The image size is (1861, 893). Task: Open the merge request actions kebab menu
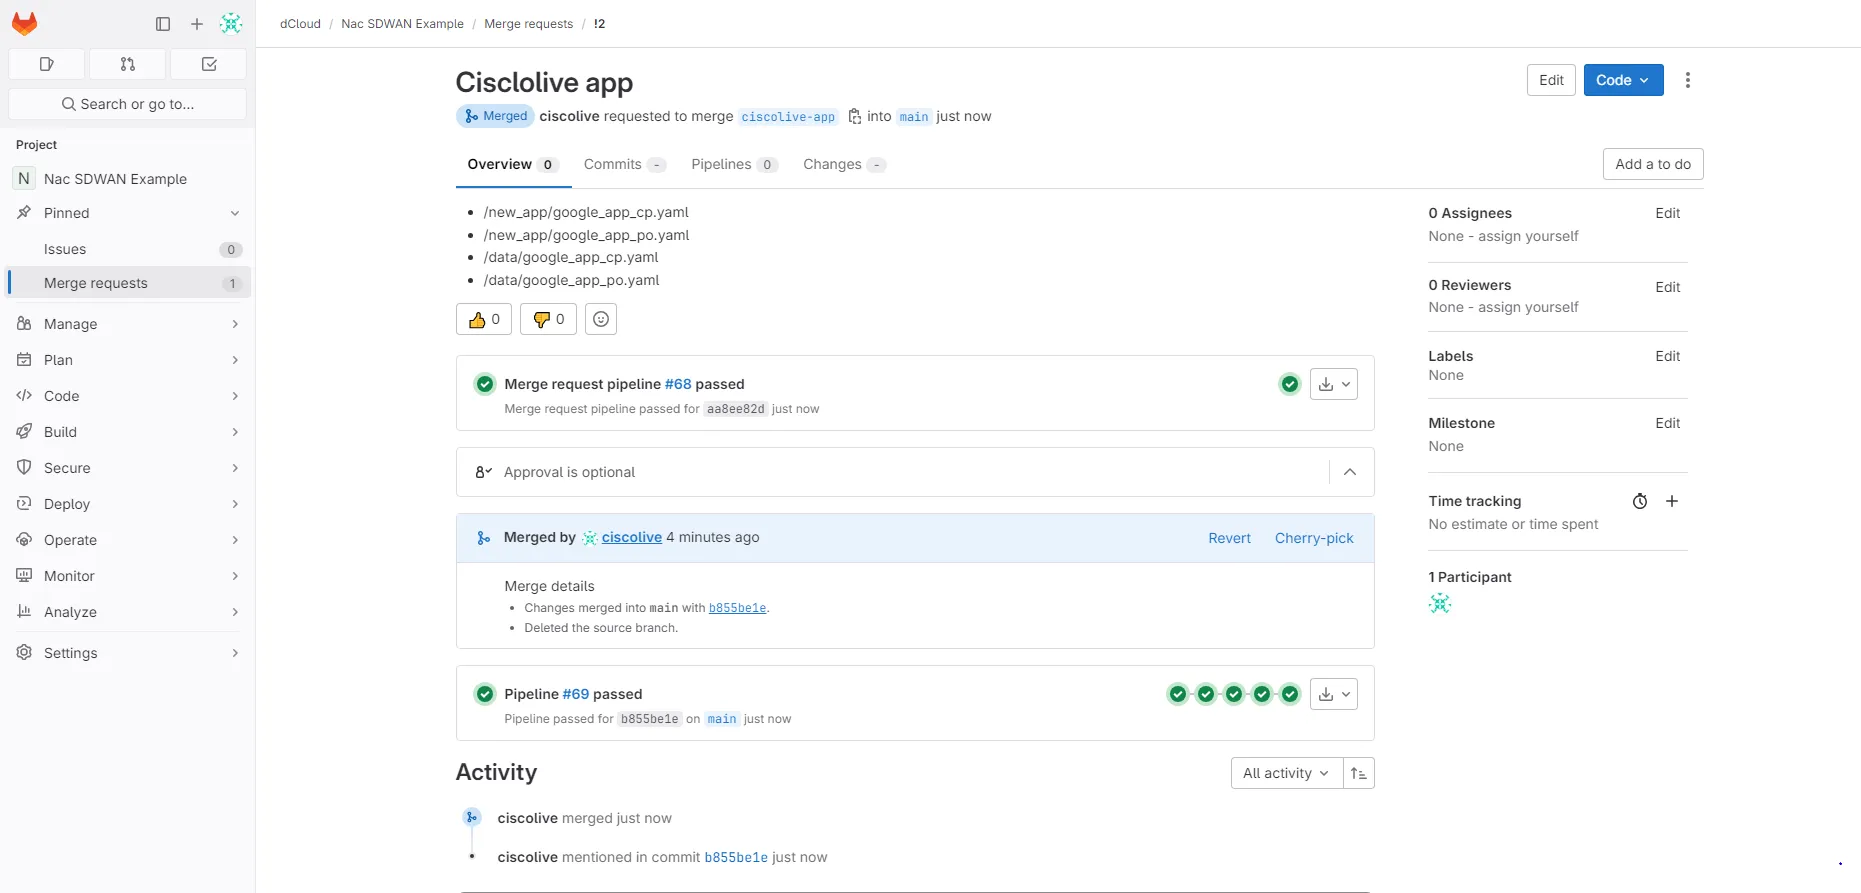tap(1688, 80)
